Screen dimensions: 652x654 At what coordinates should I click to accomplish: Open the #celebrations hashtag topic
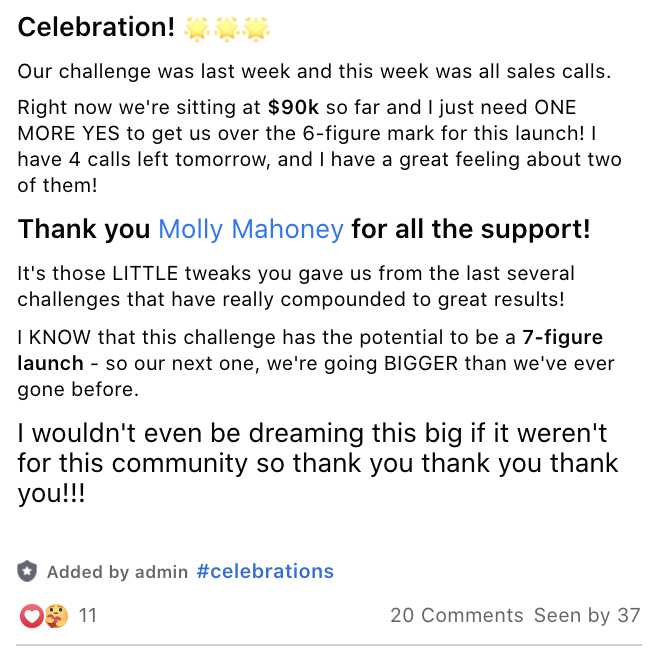[265, 571]
